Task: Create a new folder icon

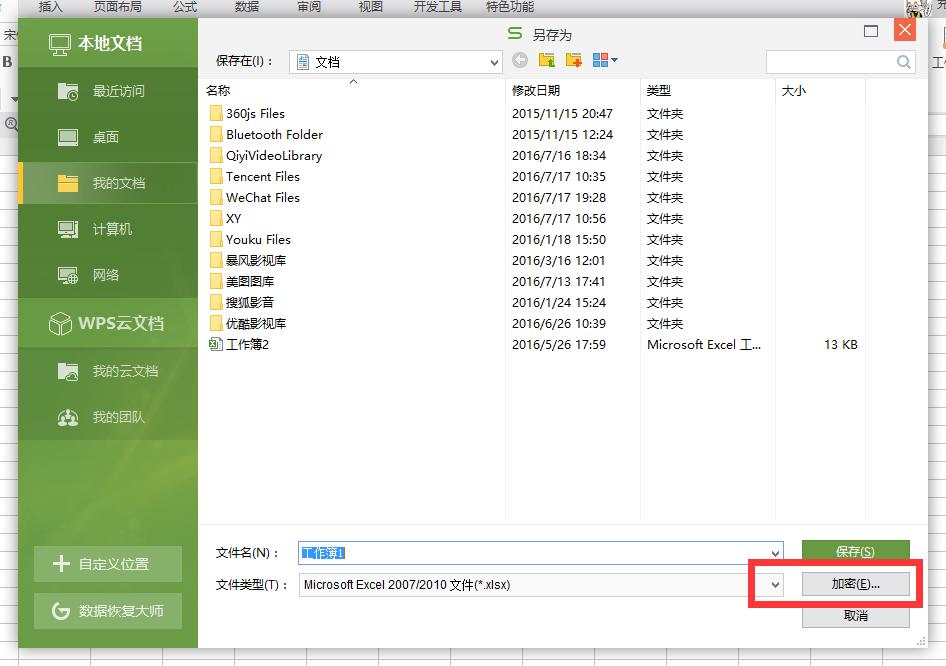Action: [573, 60]
